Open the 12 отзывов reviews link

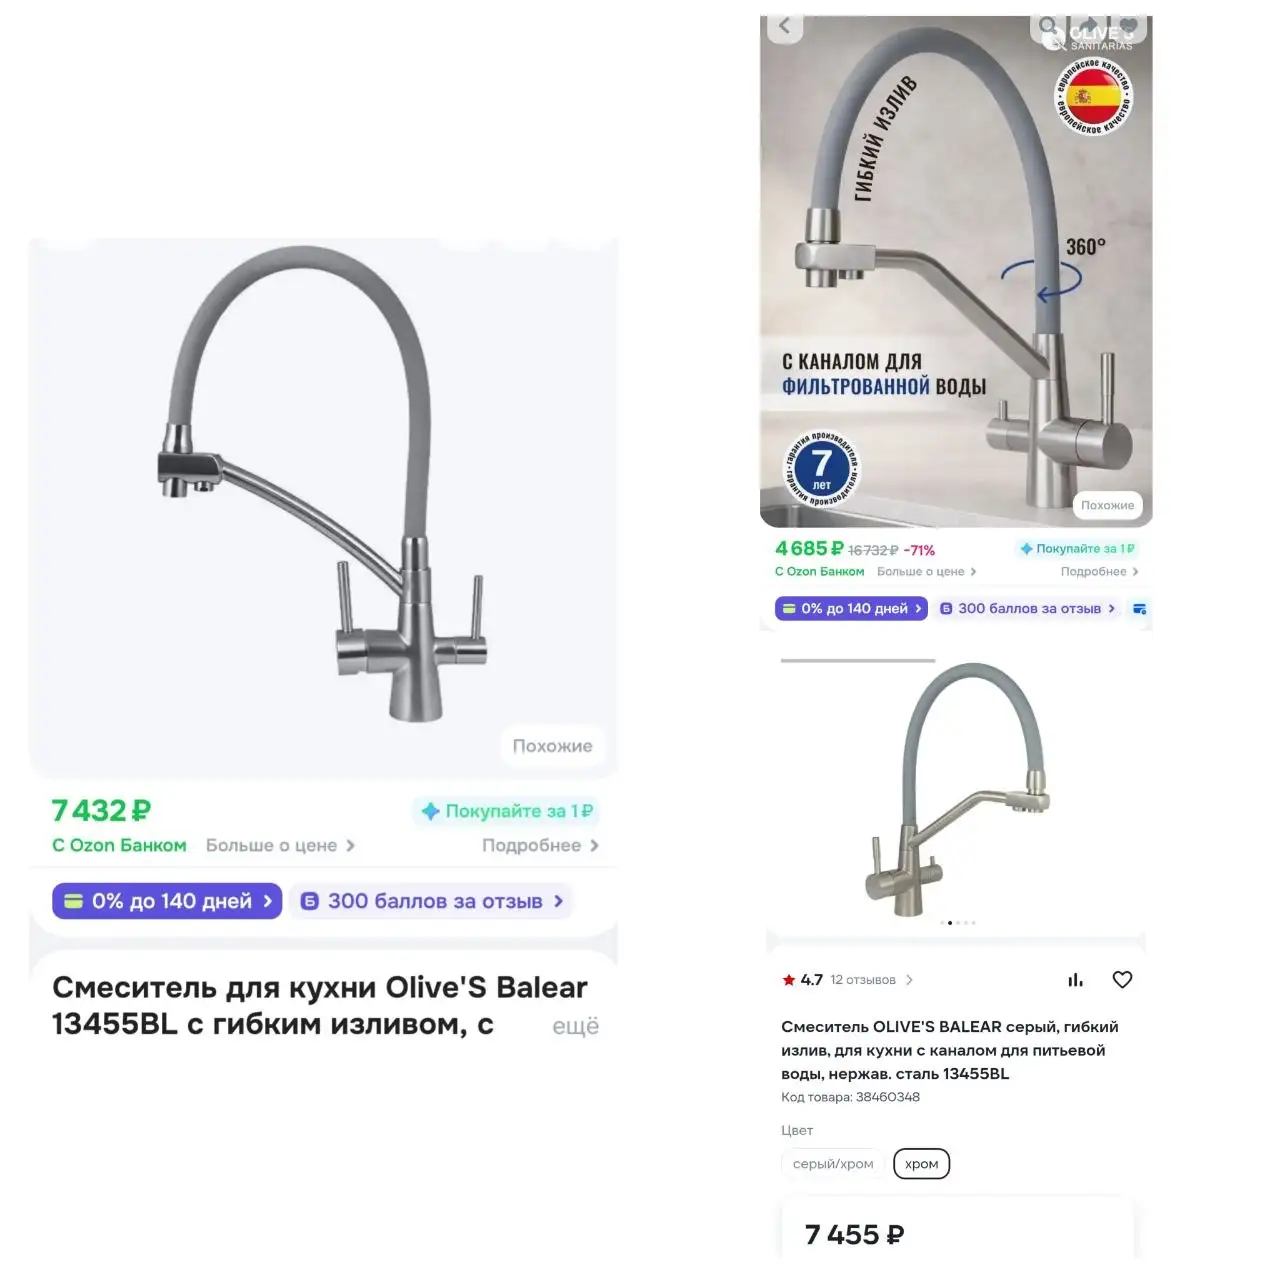(x=872, y=980)
